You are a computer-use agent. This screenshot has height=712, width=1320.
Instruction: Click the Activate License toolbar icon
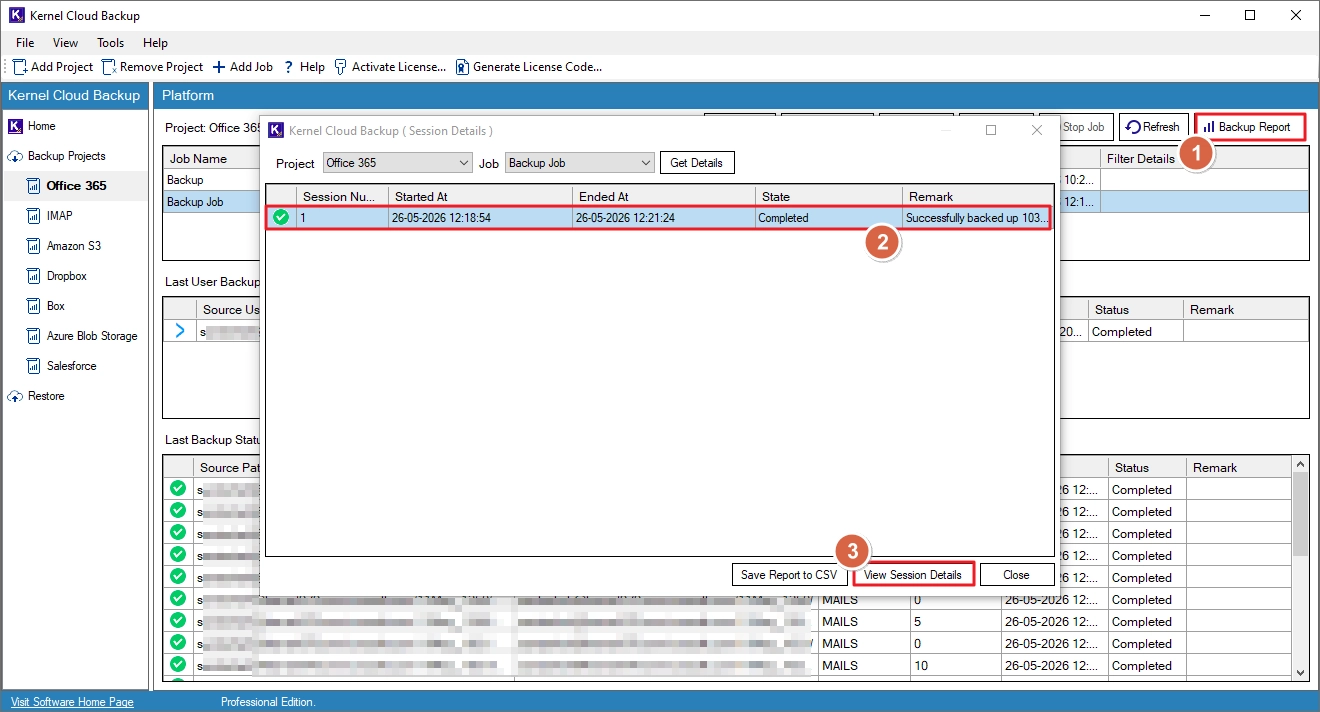coord(340,67)
